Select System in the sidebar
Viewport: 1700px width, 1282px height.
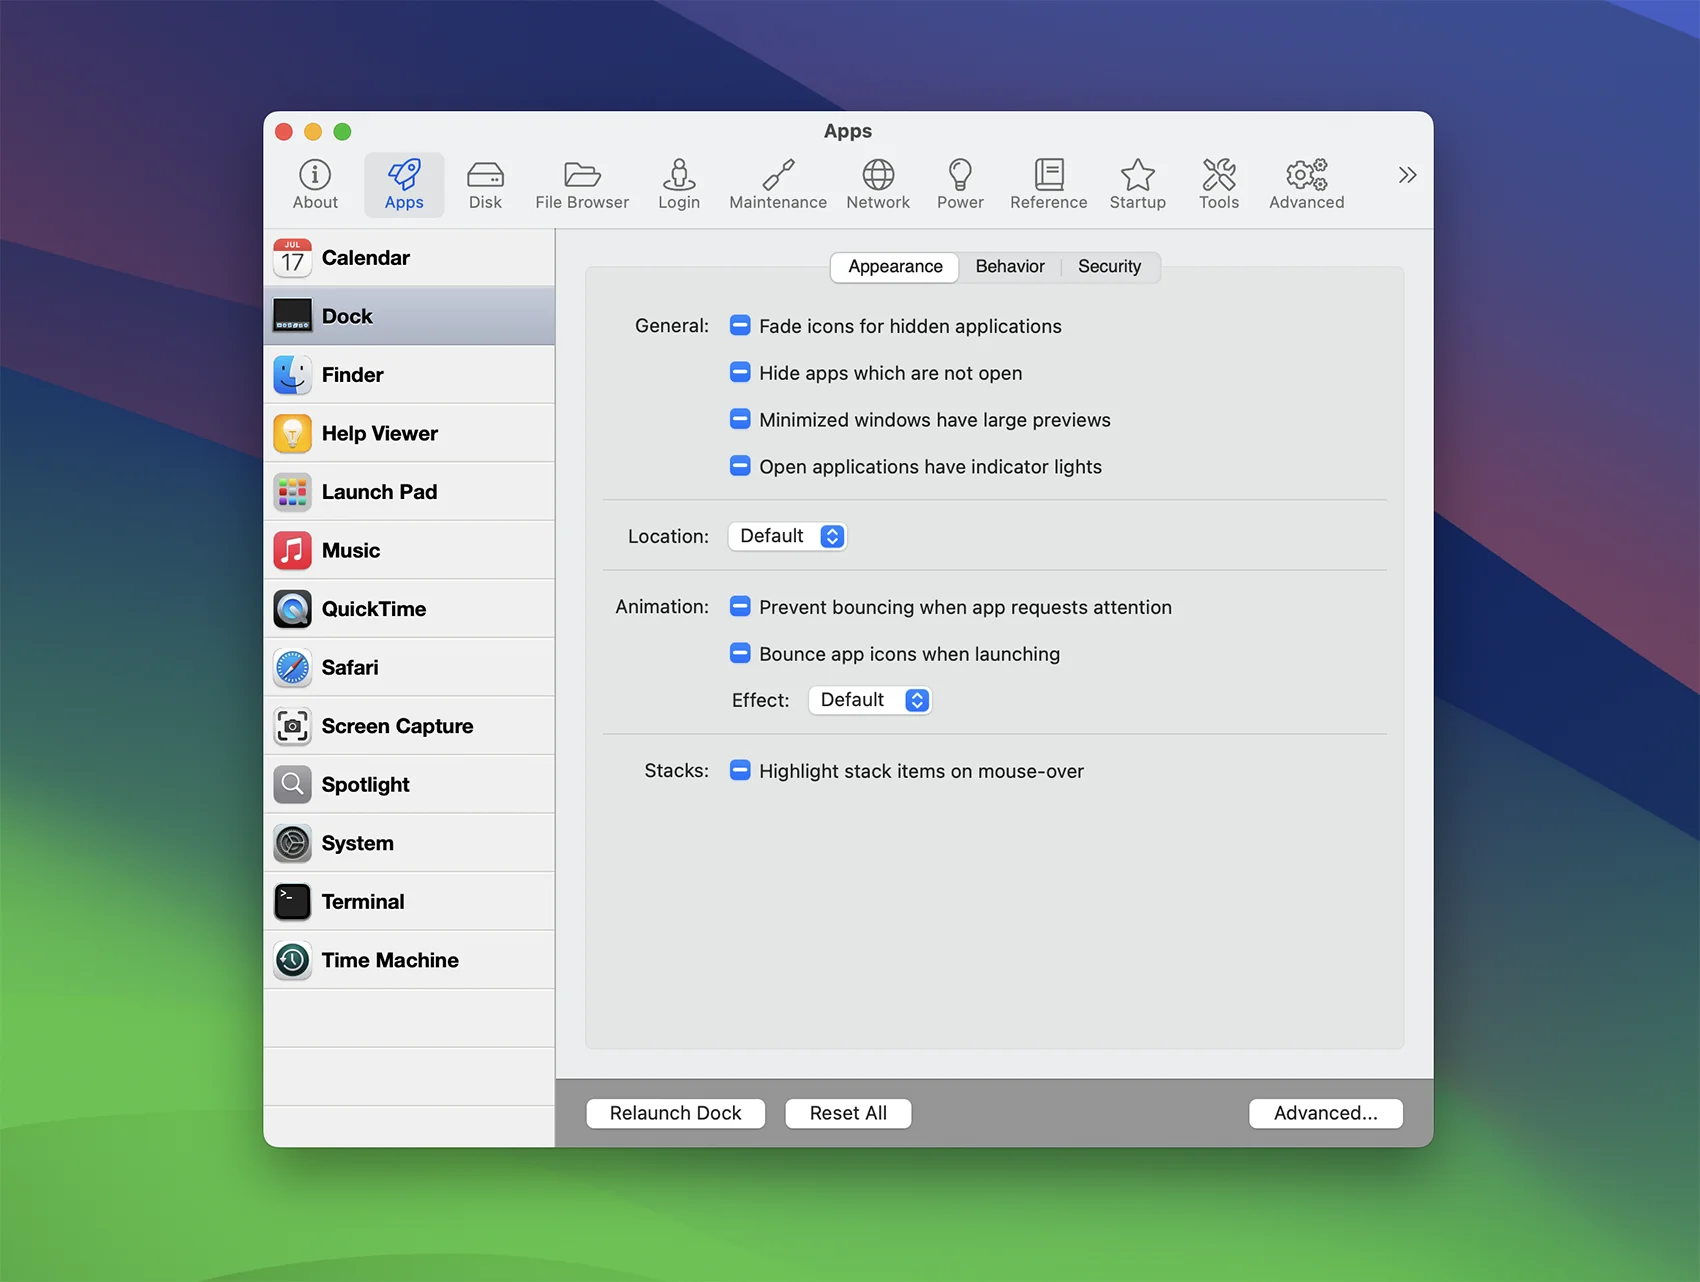[409, 843]
